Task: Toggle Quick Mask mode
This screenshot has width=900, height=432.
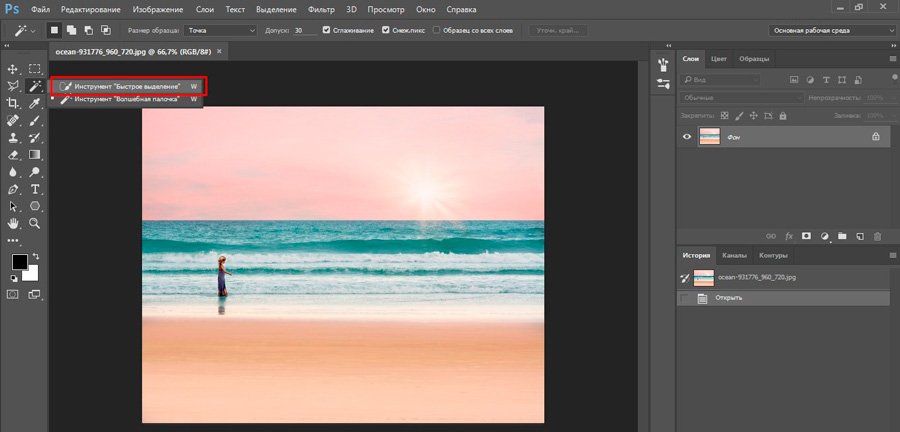Action: 12,294
